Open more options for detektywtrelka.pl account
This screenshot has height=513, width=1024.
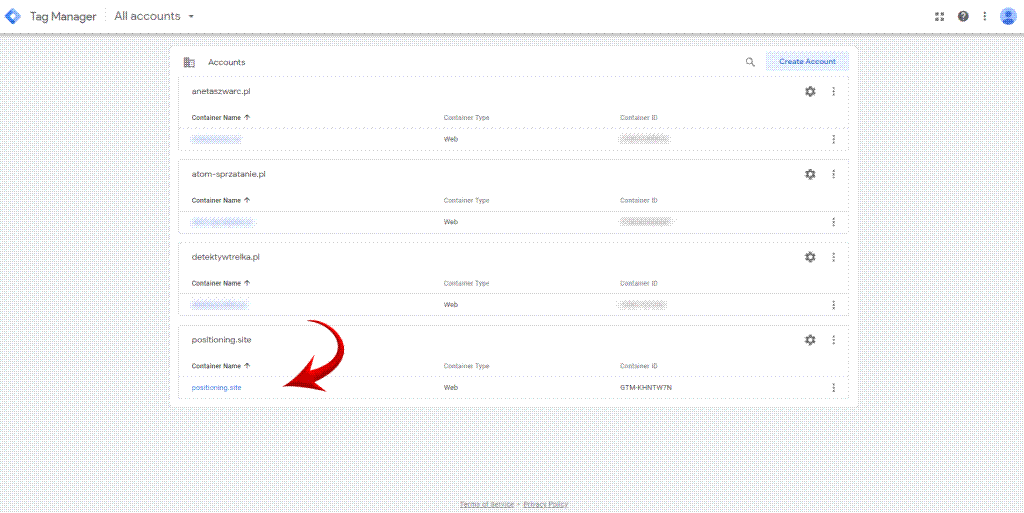click(x=833, y=257)
